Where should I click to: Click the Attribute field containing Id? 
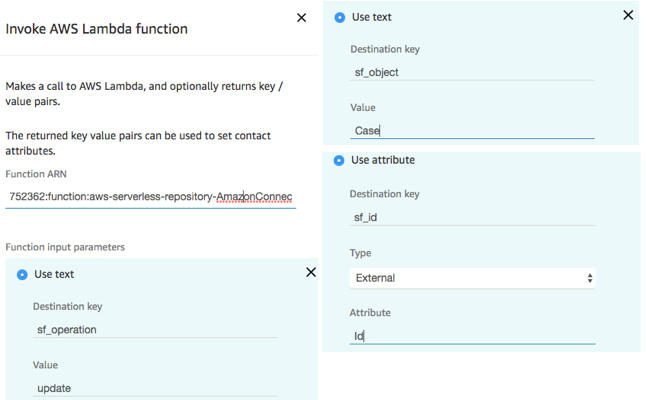(473, 336)
